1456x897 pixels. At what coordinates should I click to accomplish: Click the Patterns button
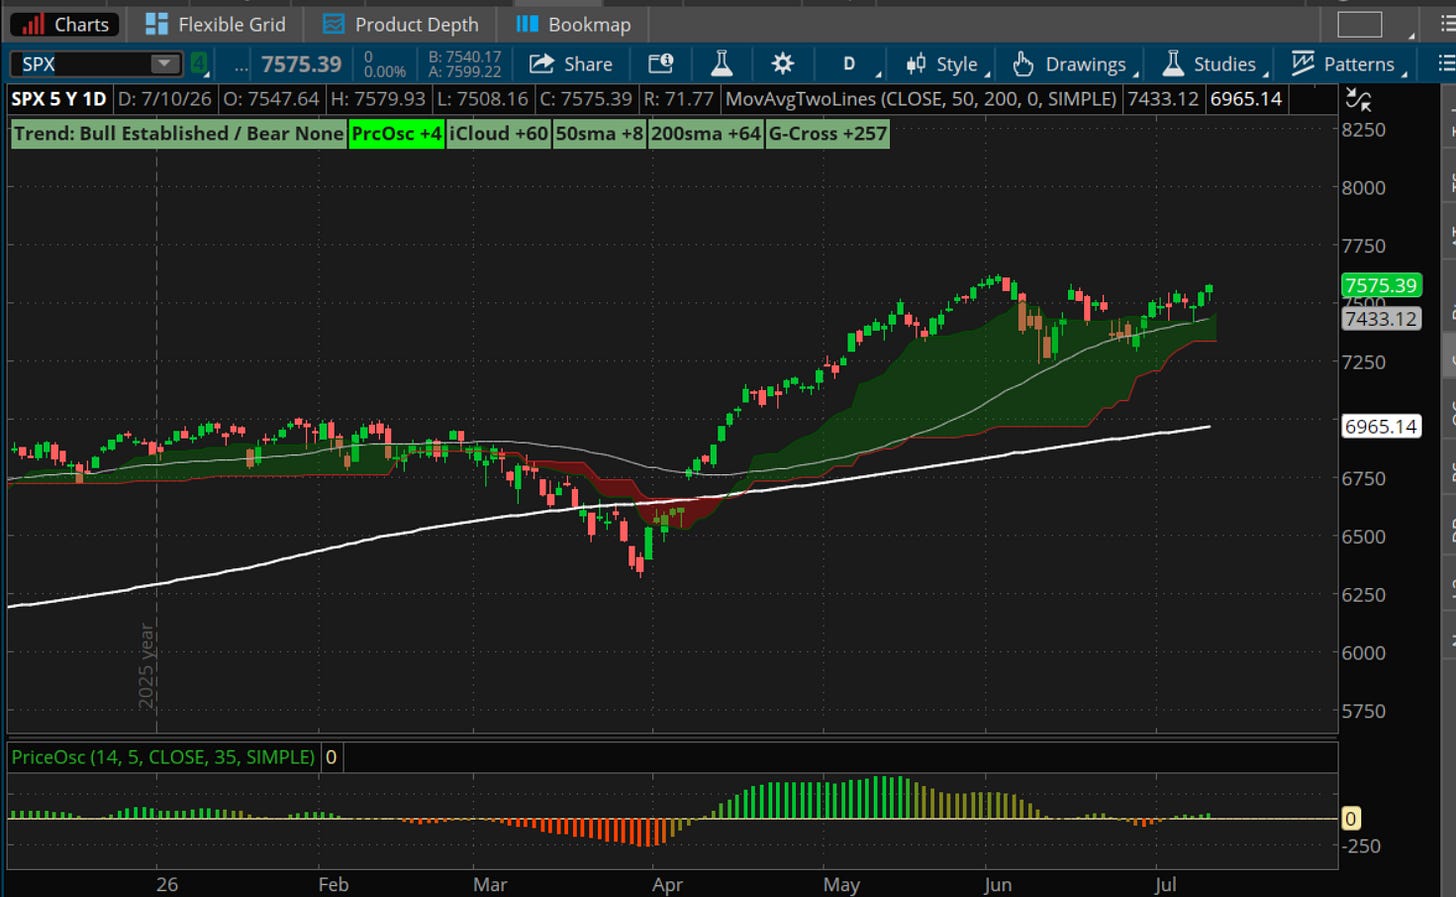point(1347,64)
